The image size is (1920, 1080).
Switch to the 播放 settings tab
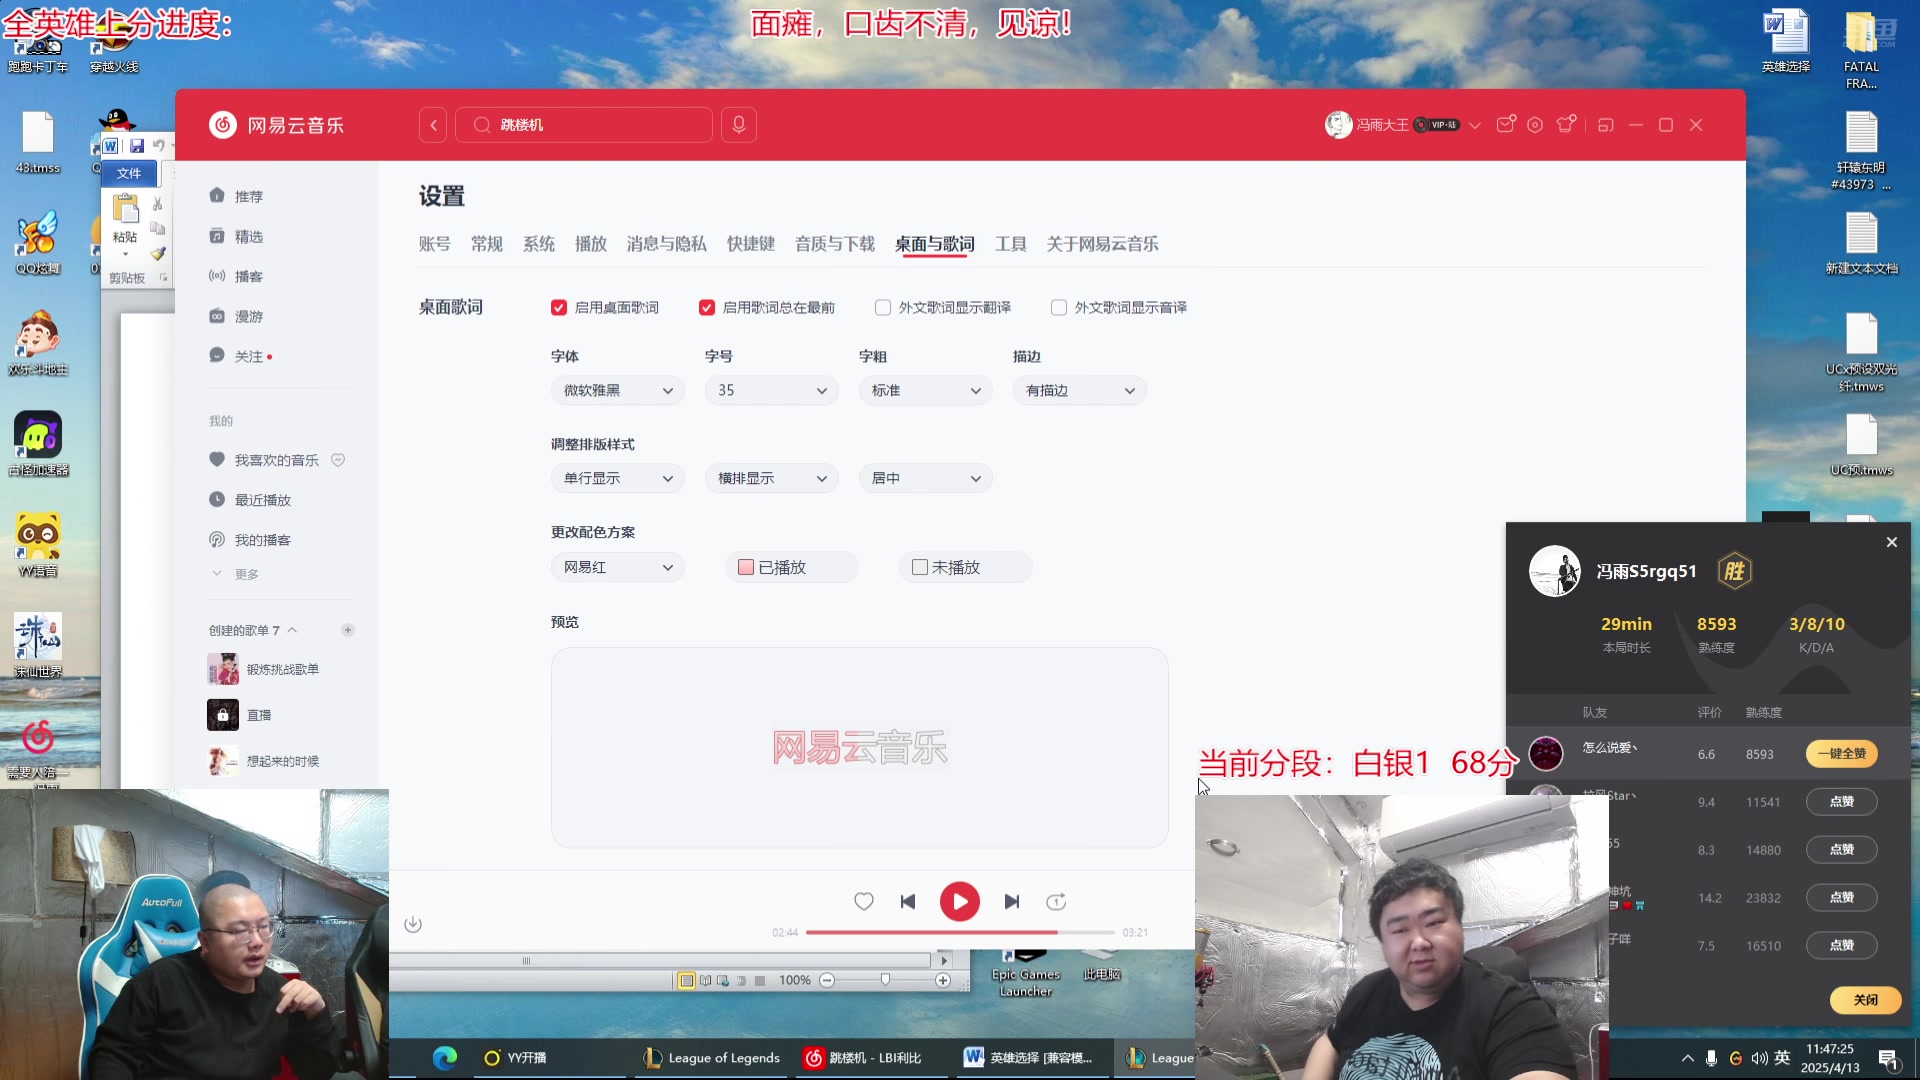coord(590,244)
